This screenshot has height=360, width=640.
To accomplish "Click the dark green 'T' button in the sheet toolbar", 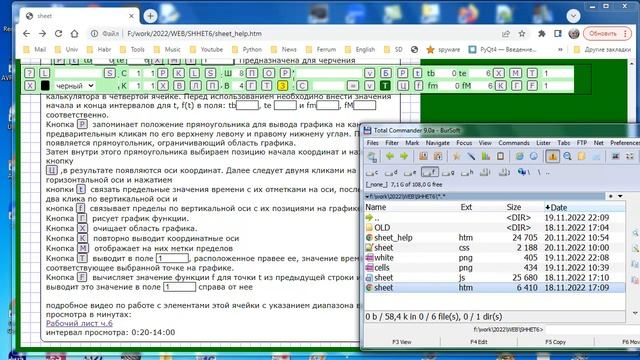I will tap(385, 86).
